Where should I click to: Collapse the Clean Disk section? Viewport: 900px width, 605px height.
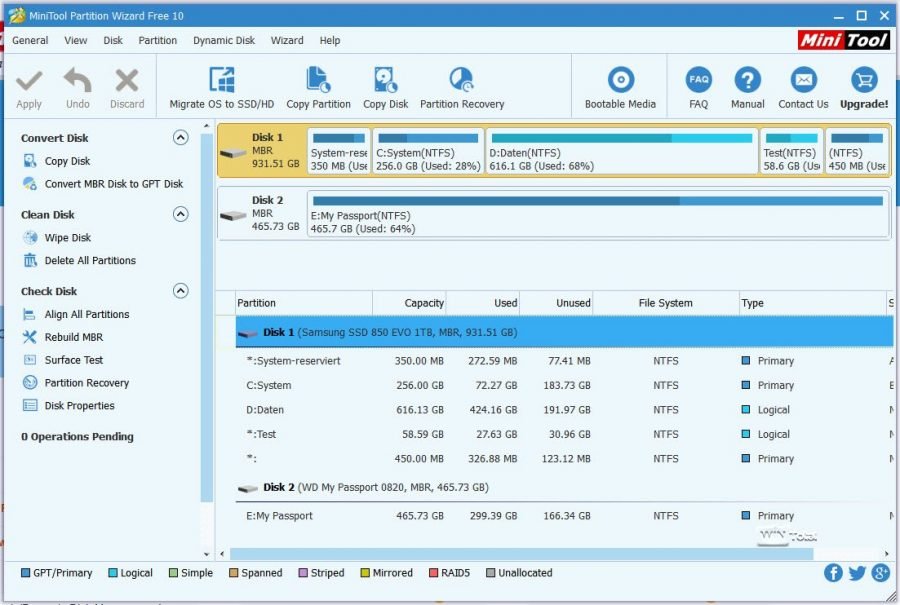(181, 214)
